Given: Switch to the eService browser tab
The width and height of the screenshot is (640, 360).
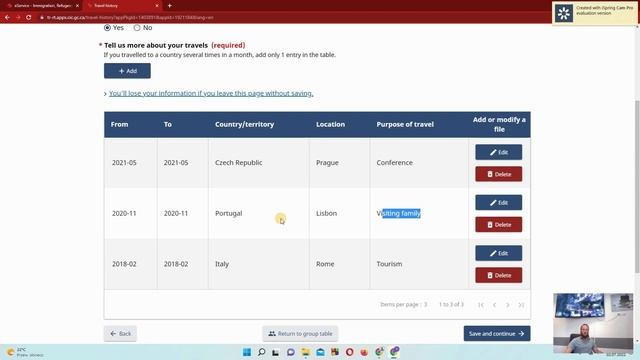Looking at the screenshot, I should 43,6.
